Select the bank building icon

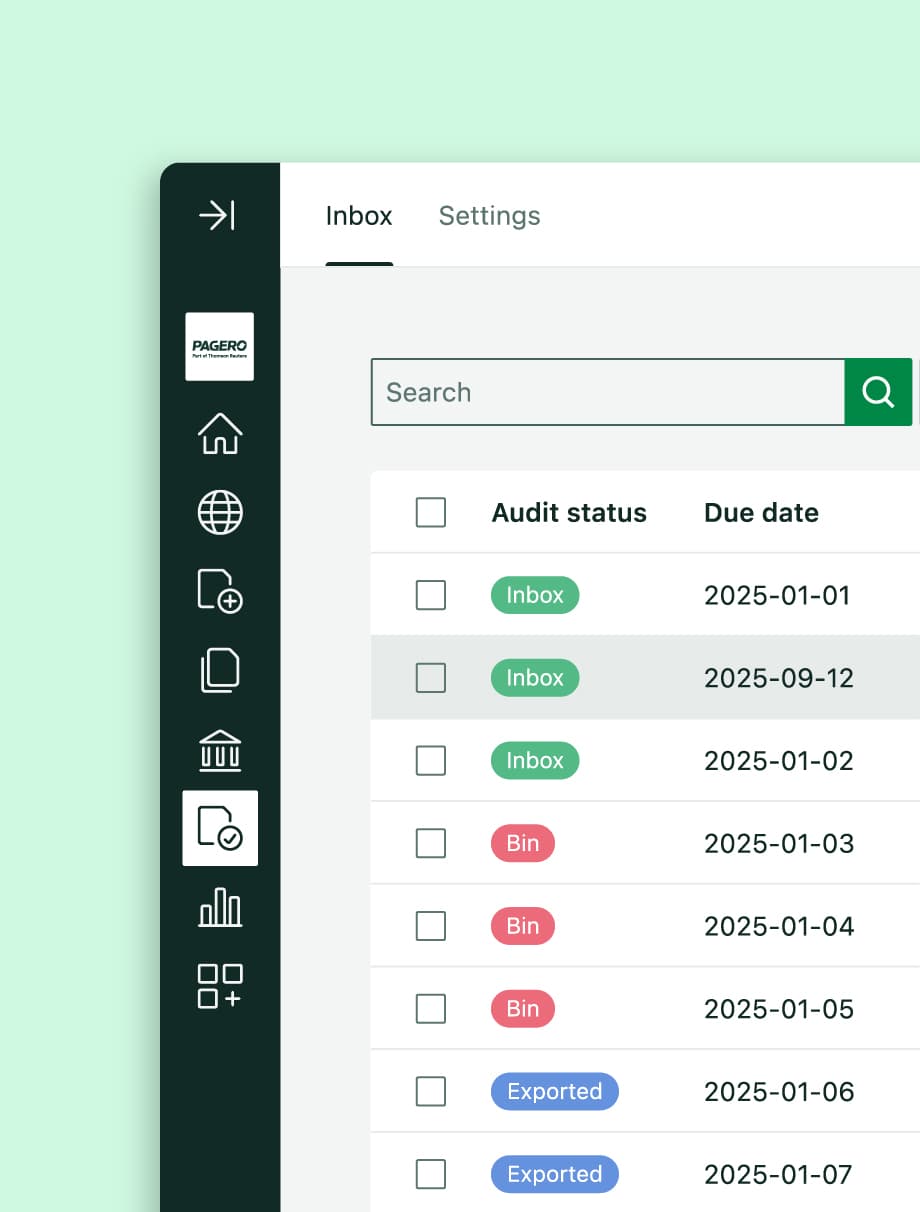pyautogui.click(x=220, y=750)
